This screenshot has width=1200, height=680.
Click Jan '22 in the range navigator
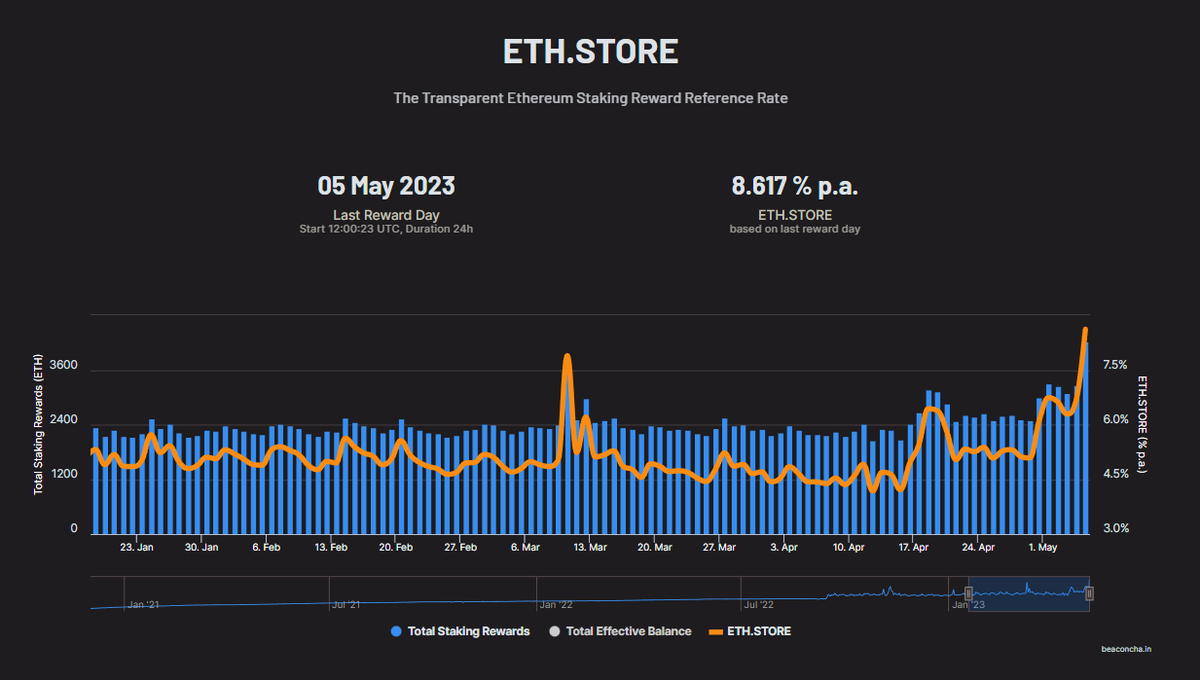tap(556, 604)
